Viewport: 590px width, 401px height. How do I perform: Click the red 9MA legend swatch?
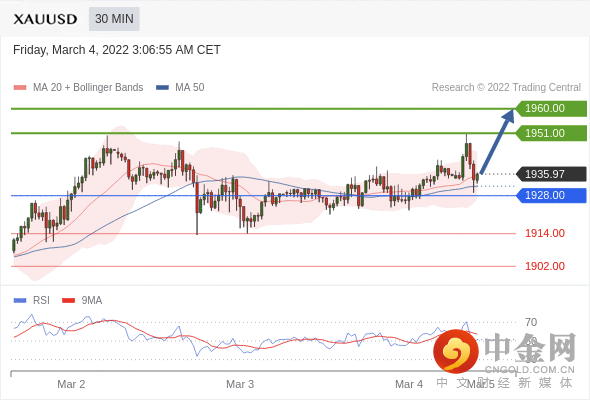(x=68, y=301)
